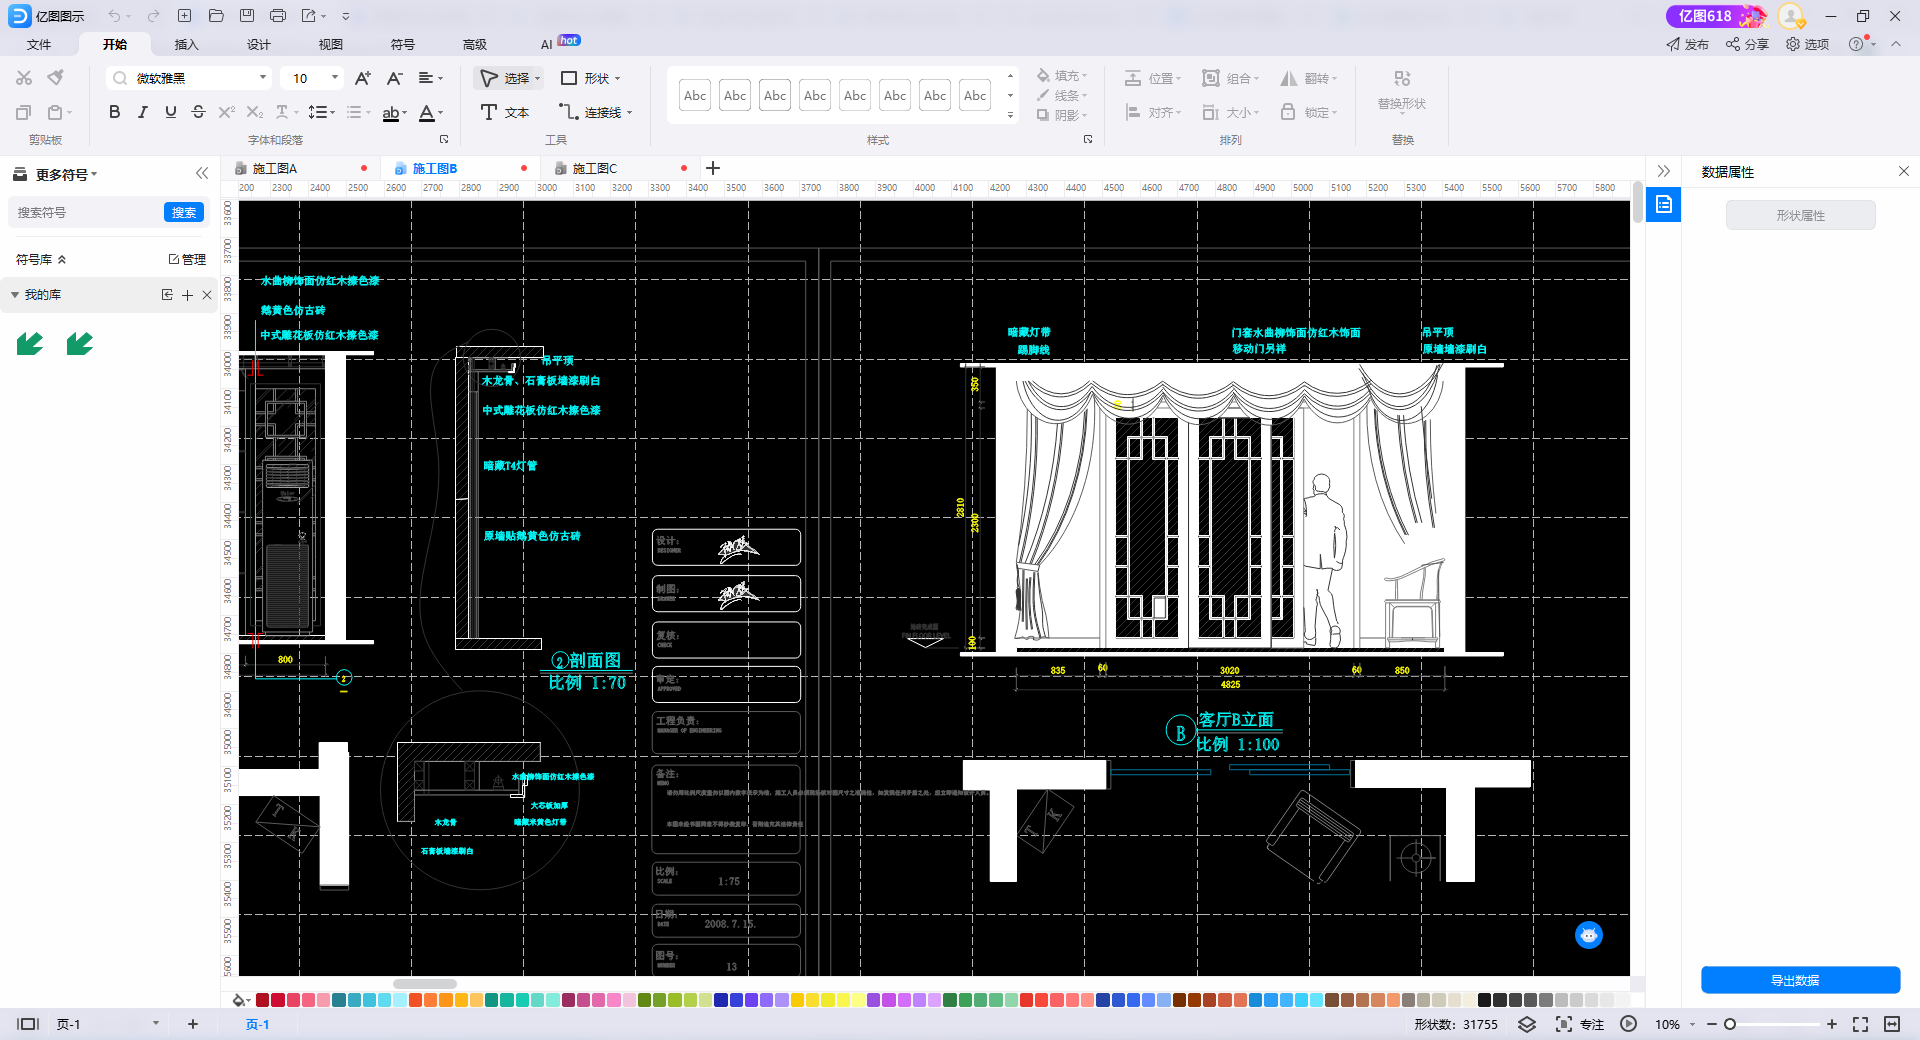The height and width of the screenshot is (1040, 1920).
Task: Click the Manage (管理) link
Action: pos(187,259)
